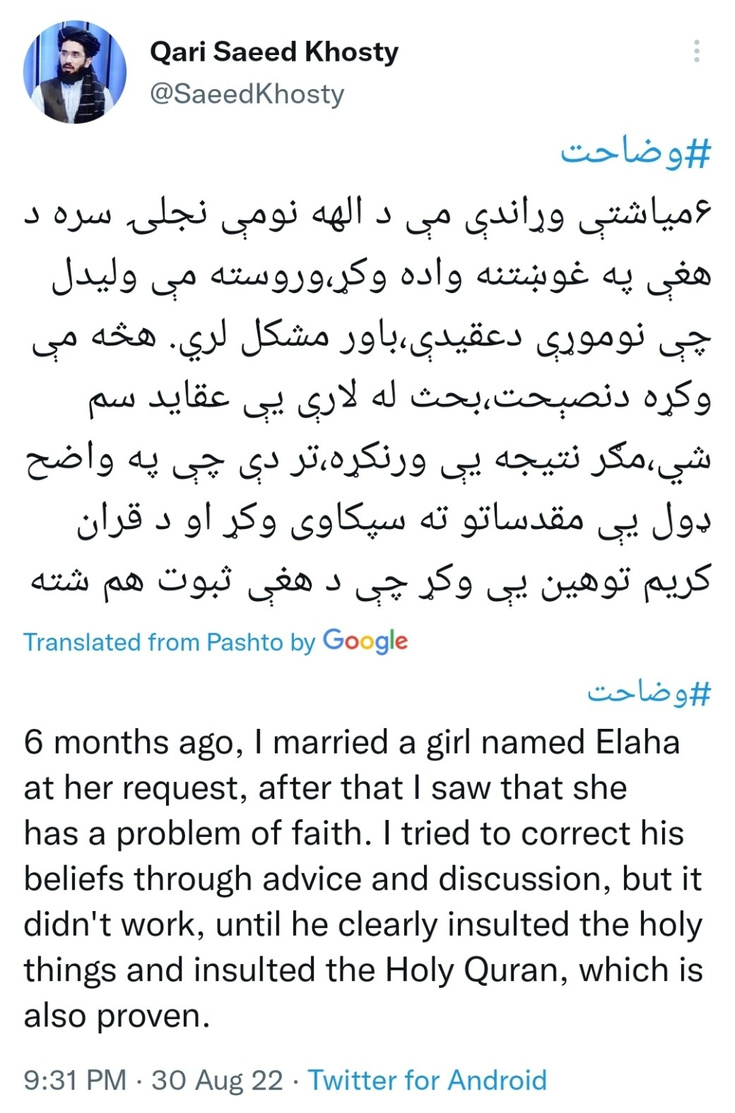
Task: Tap Qari Saeed Khosty's profile avatar
Action: click(x=75, y=72)
